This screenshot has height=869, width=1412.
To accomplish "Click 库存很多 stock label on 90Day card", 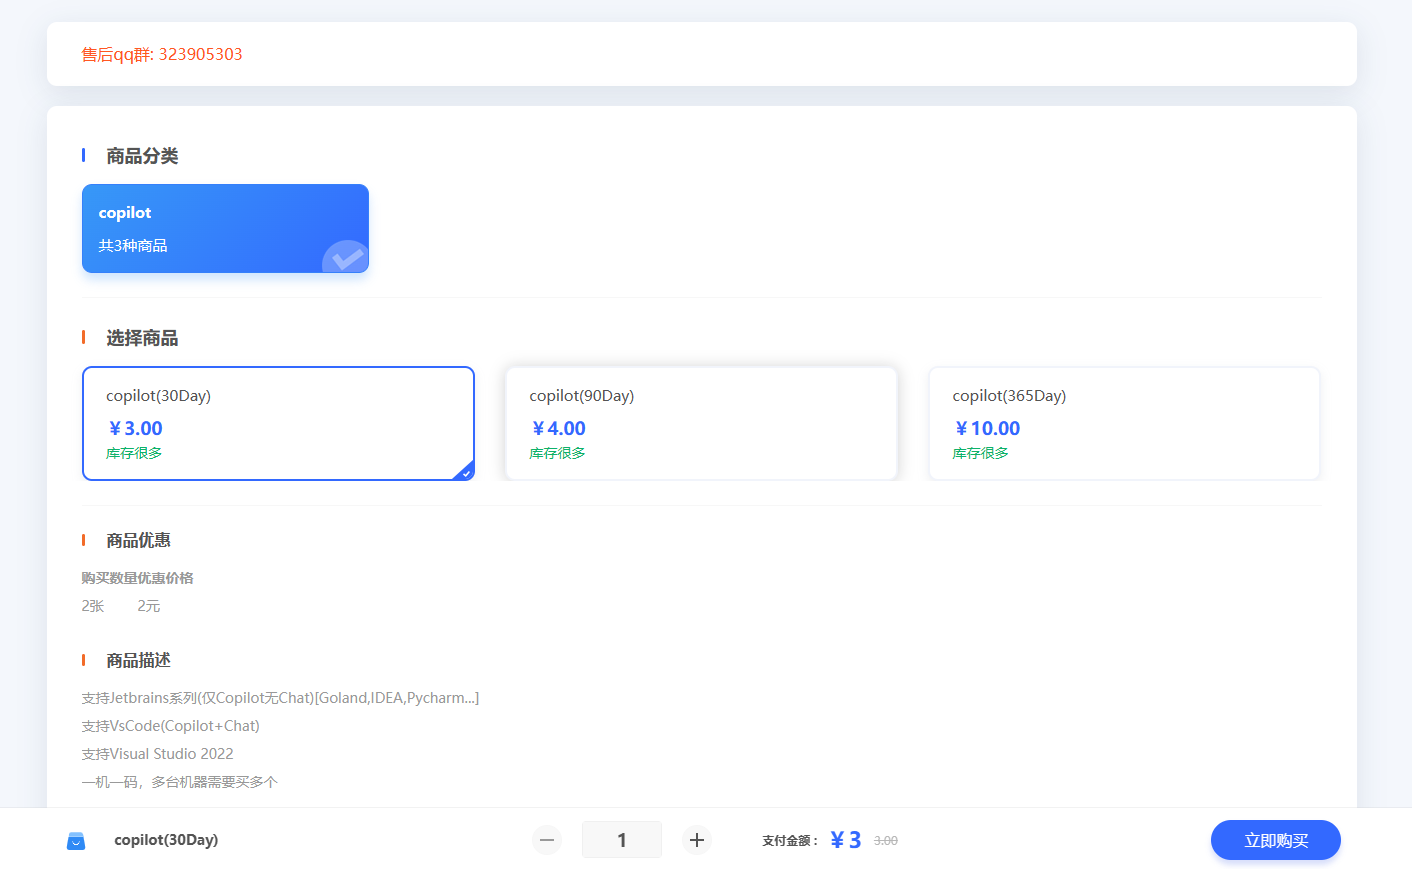I will point(557,453).
